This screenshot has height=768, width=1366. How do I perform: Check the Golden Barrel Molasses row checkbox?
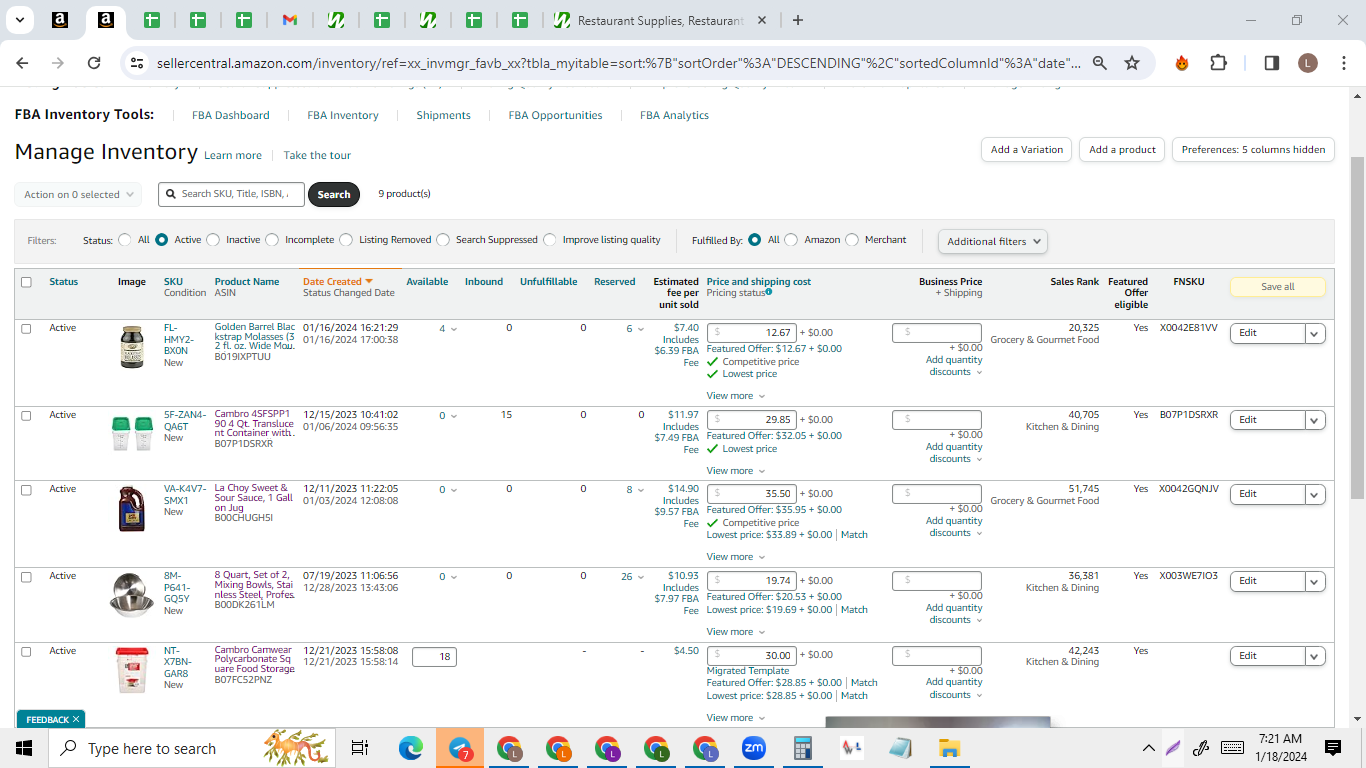click(x=26, y=328)
